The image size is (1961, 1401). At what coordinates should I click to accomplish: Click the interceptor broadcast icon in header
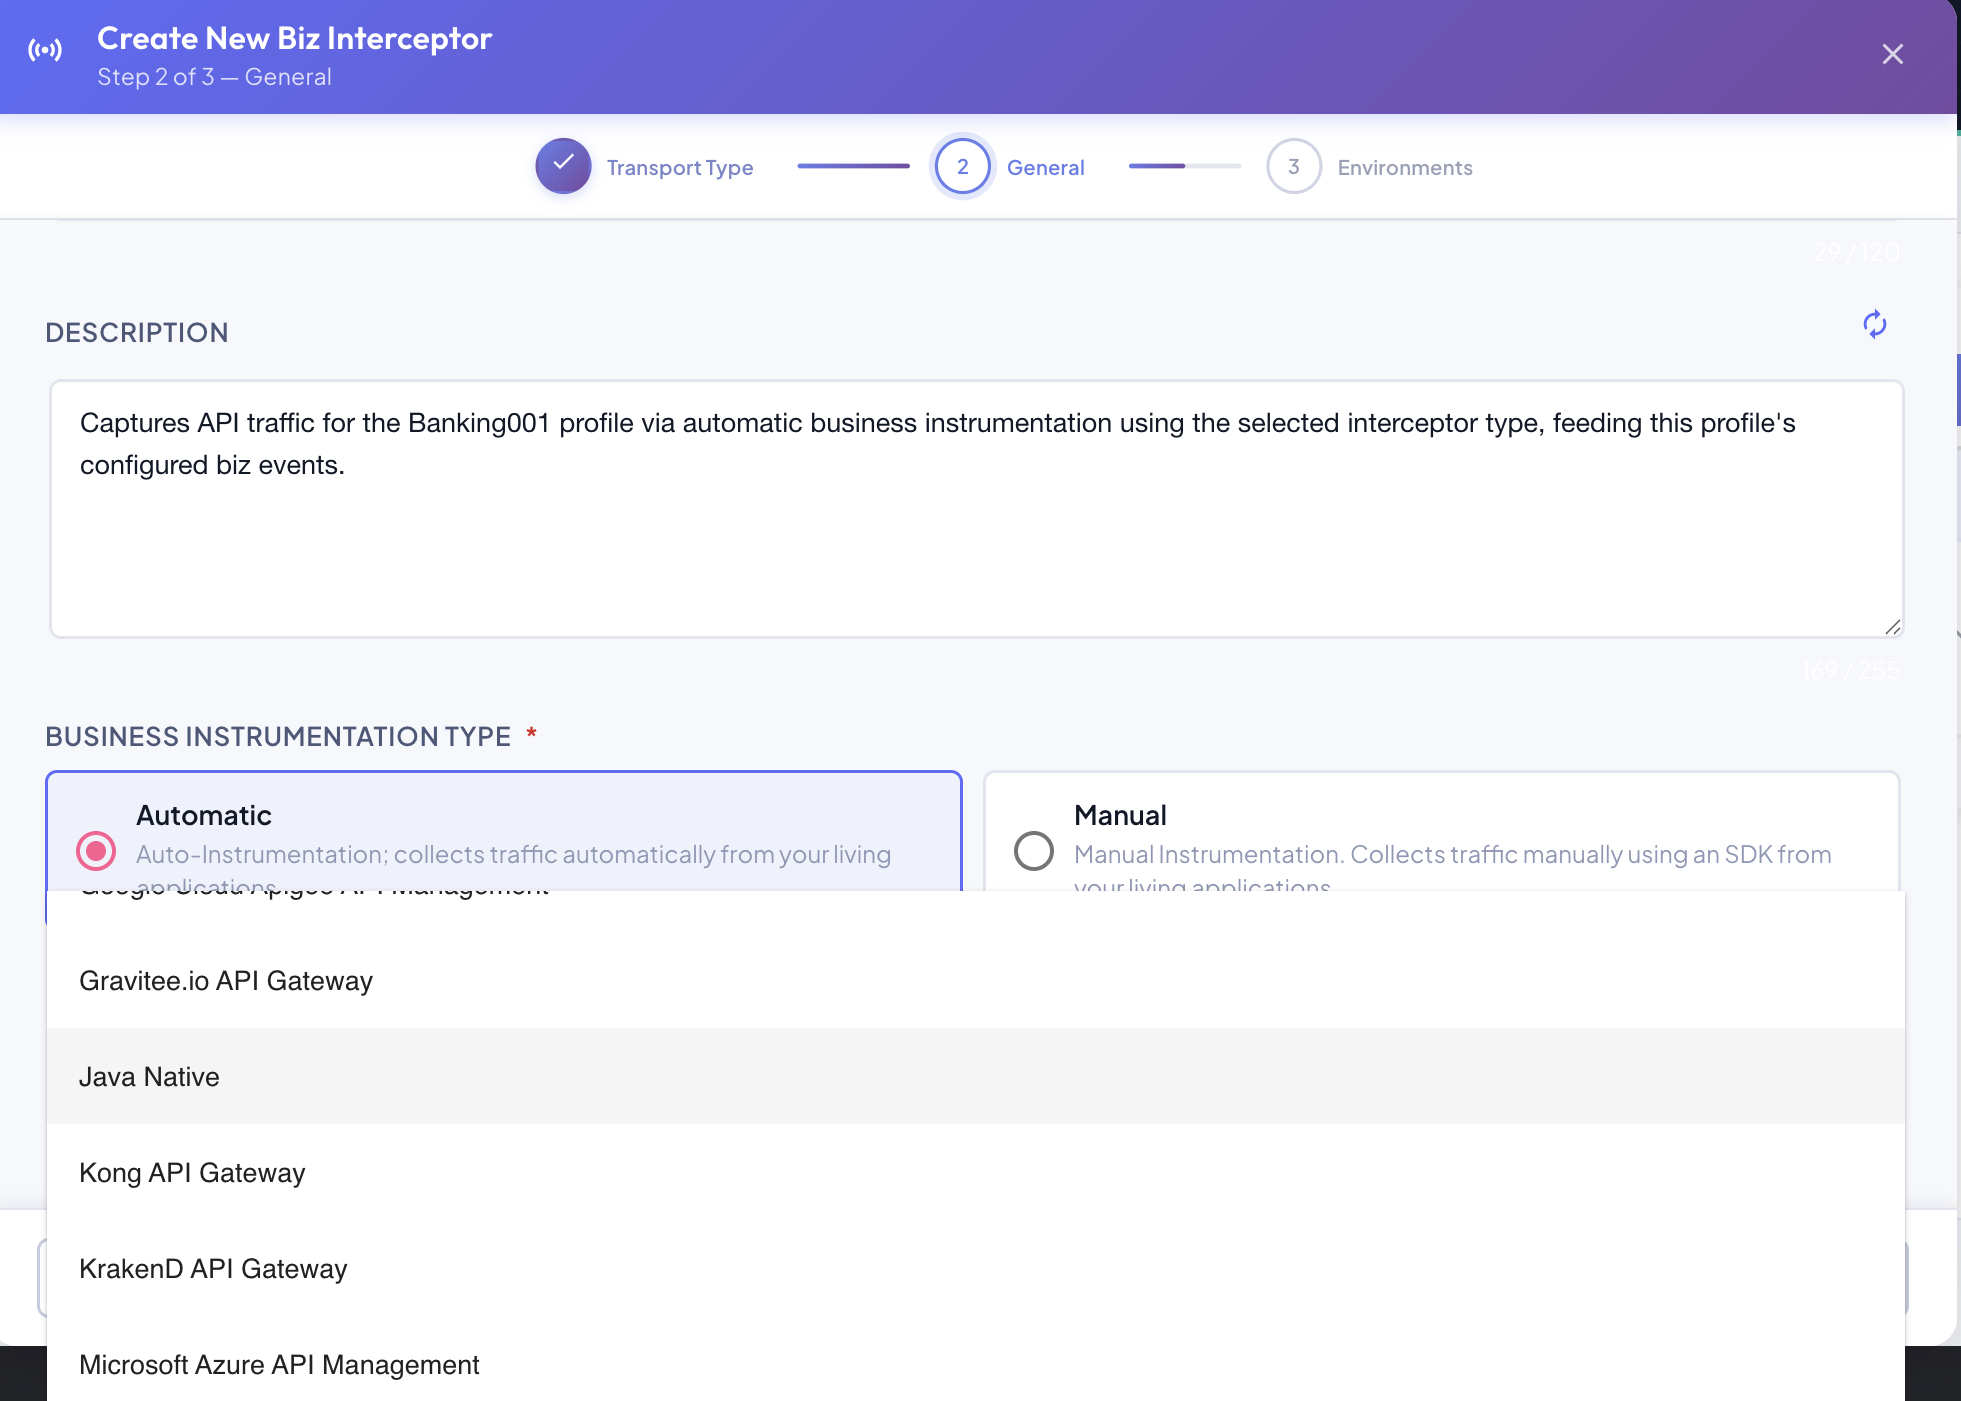pyautogui.click(x=45, y=50)
